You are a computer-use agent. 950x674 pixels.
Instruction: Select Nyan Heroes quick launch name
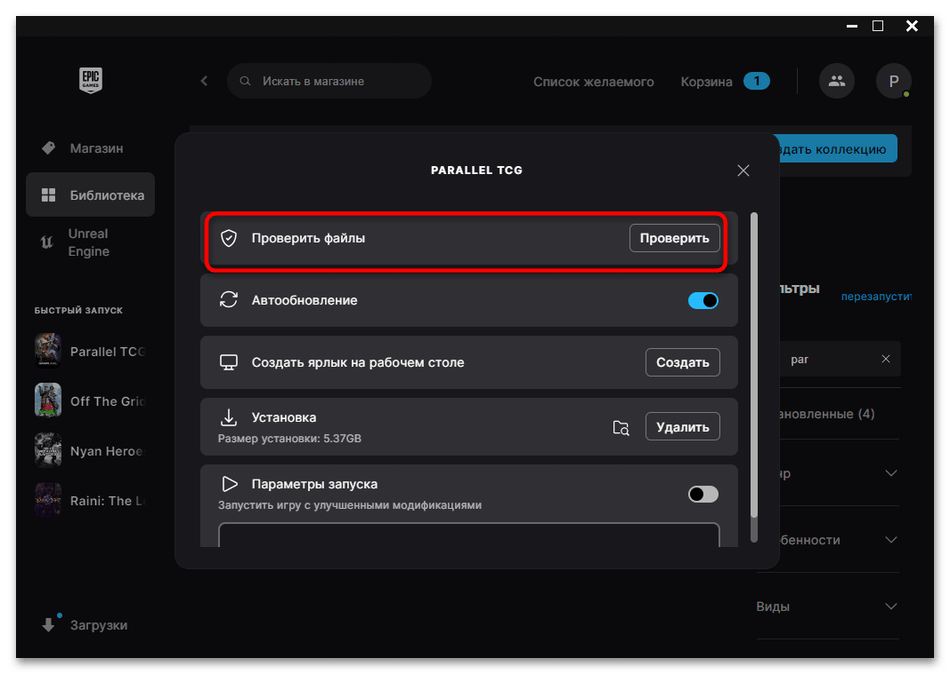[107, 451]
